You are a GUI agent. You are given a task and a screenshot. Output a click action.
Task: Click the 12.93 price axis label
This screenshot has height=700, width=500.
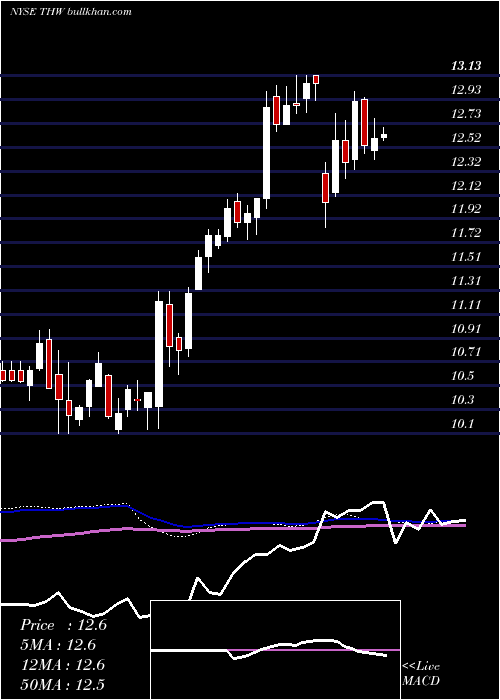tap(466, 90)
